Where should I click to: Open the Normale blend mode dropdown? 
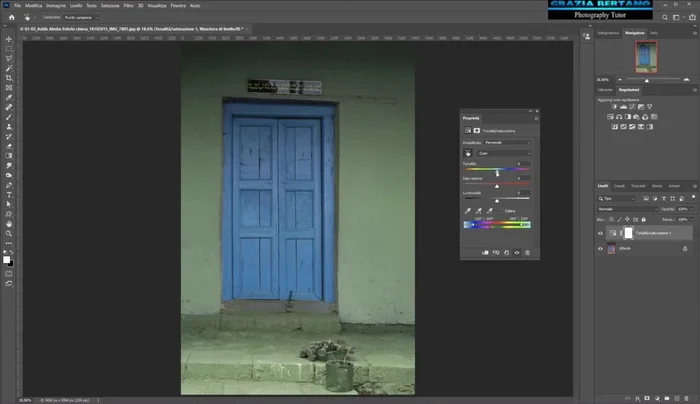(x=627, y=209)
